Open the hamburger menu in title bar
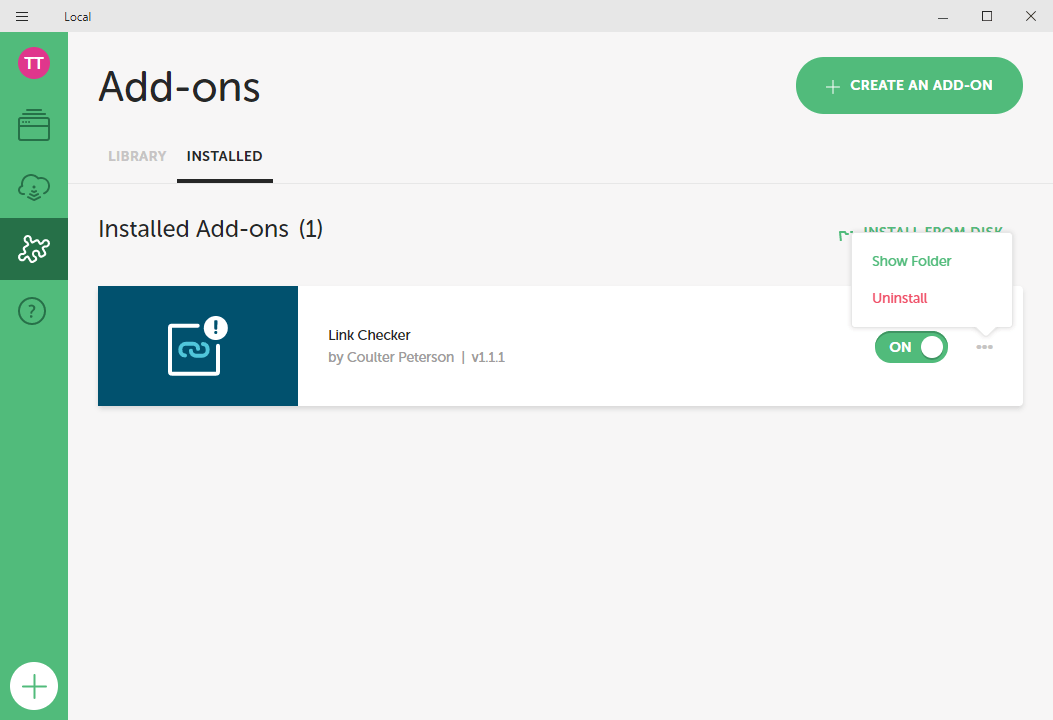Viewport: 1053px width, 720px height. (22, 16)
